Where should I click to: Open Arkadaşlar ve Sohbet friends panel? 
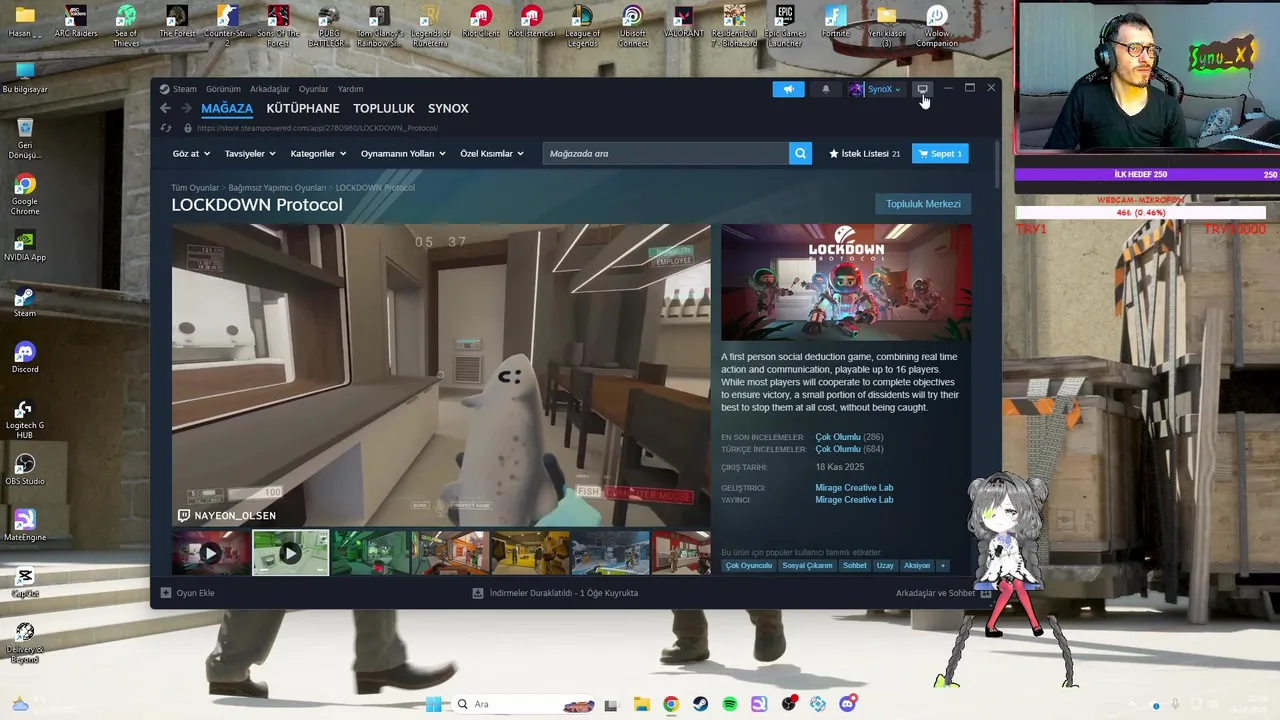point(943,593)
